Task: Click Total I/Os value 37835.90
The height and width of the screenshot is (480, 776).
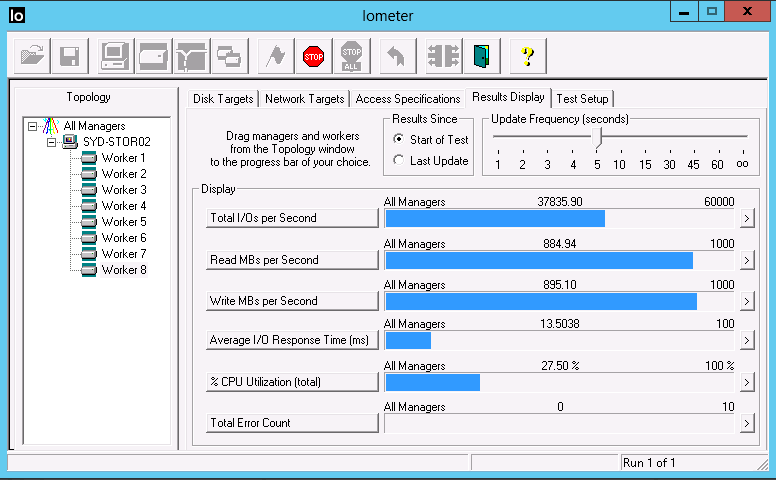Action: point(560,202)
